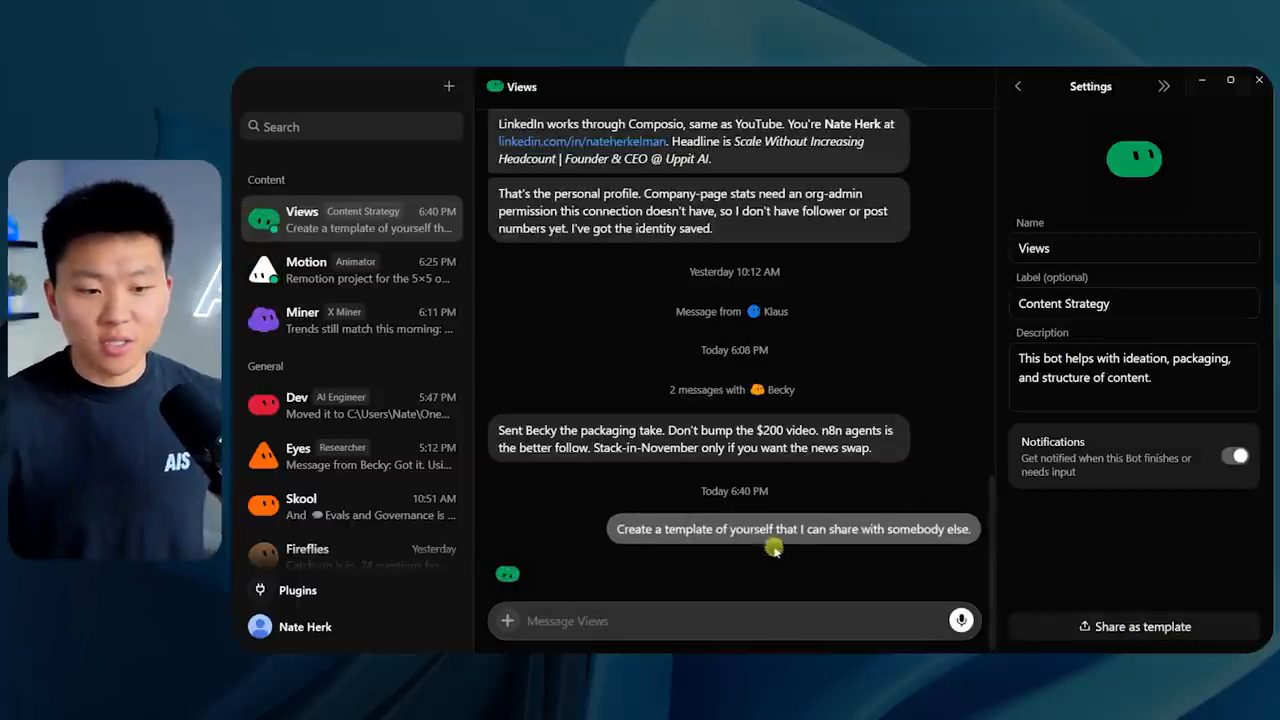Screen dimensions: 1280x720
Task: Click the Search input field
Action: coord(352,127)
